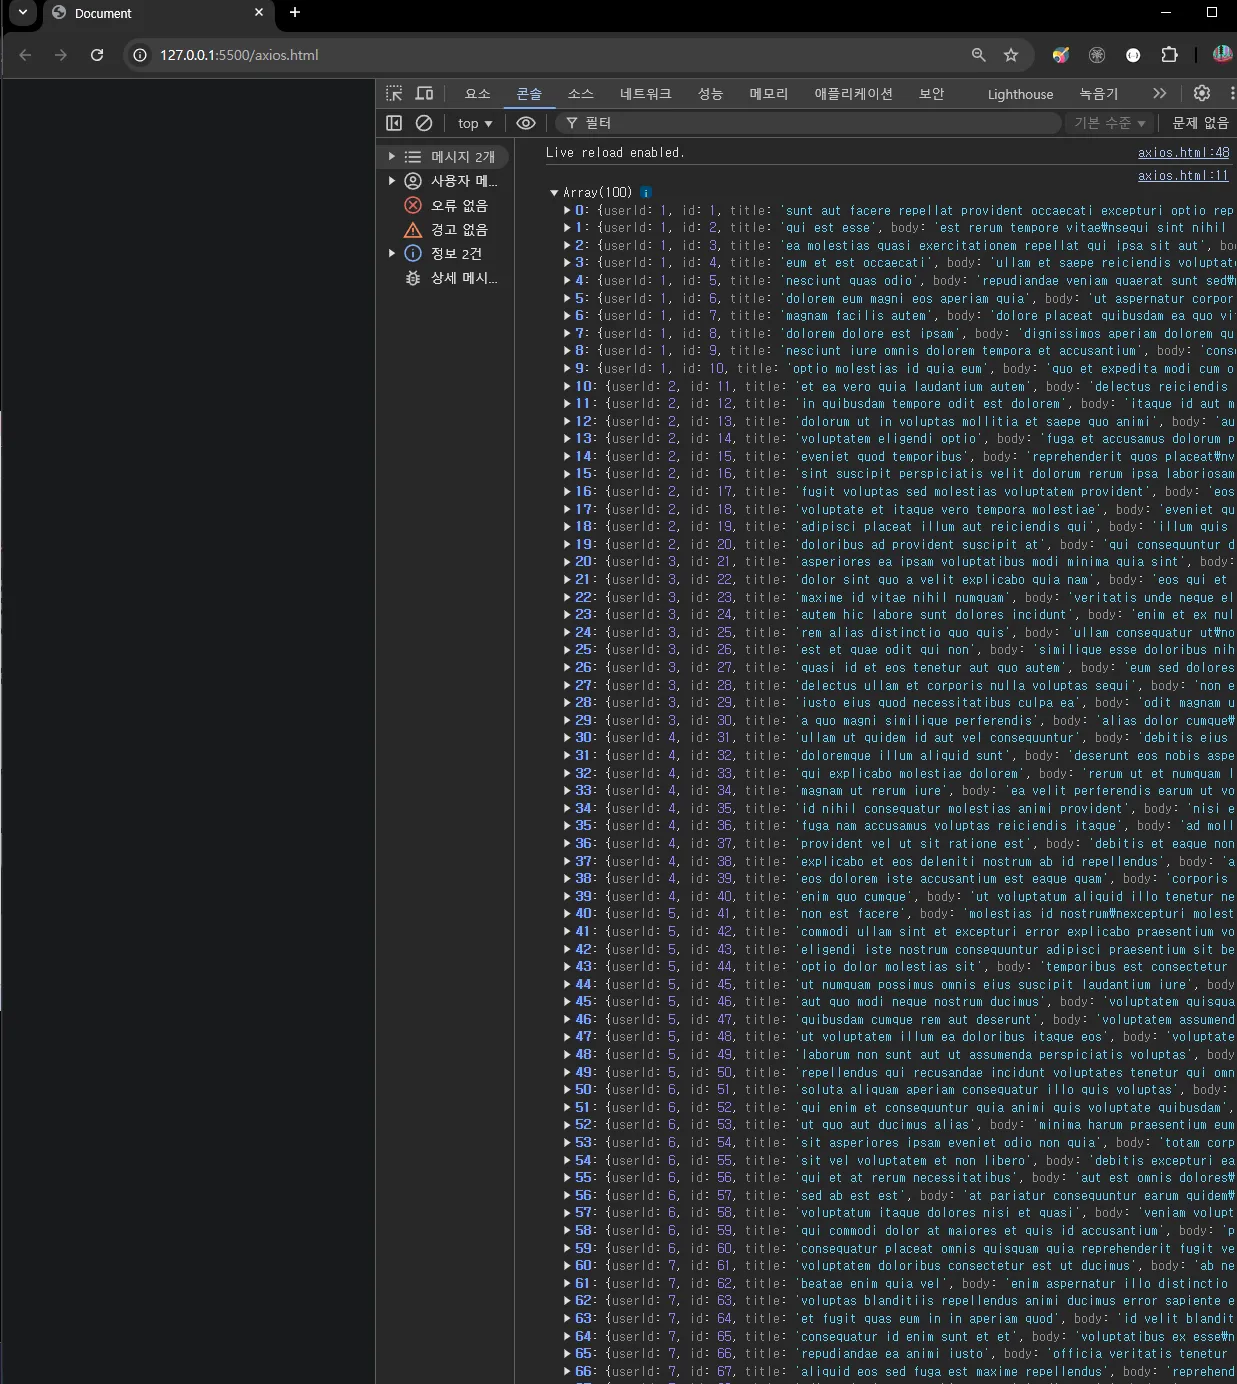This screenshot has height=1384, width=1237.
Task: Toggle the console sidebar panel icon
Action: [x=394, y=123]
